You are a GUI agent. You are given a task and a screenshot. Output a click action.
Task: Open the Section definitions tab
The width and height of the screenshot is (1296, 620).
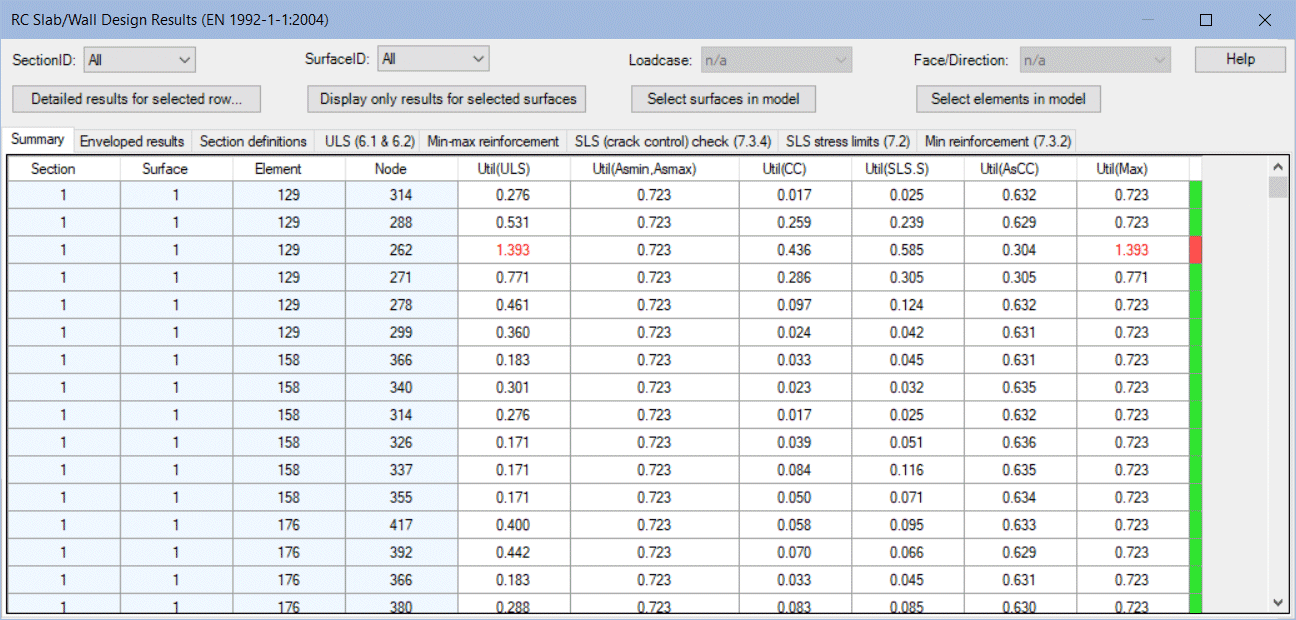coord(253,141)
